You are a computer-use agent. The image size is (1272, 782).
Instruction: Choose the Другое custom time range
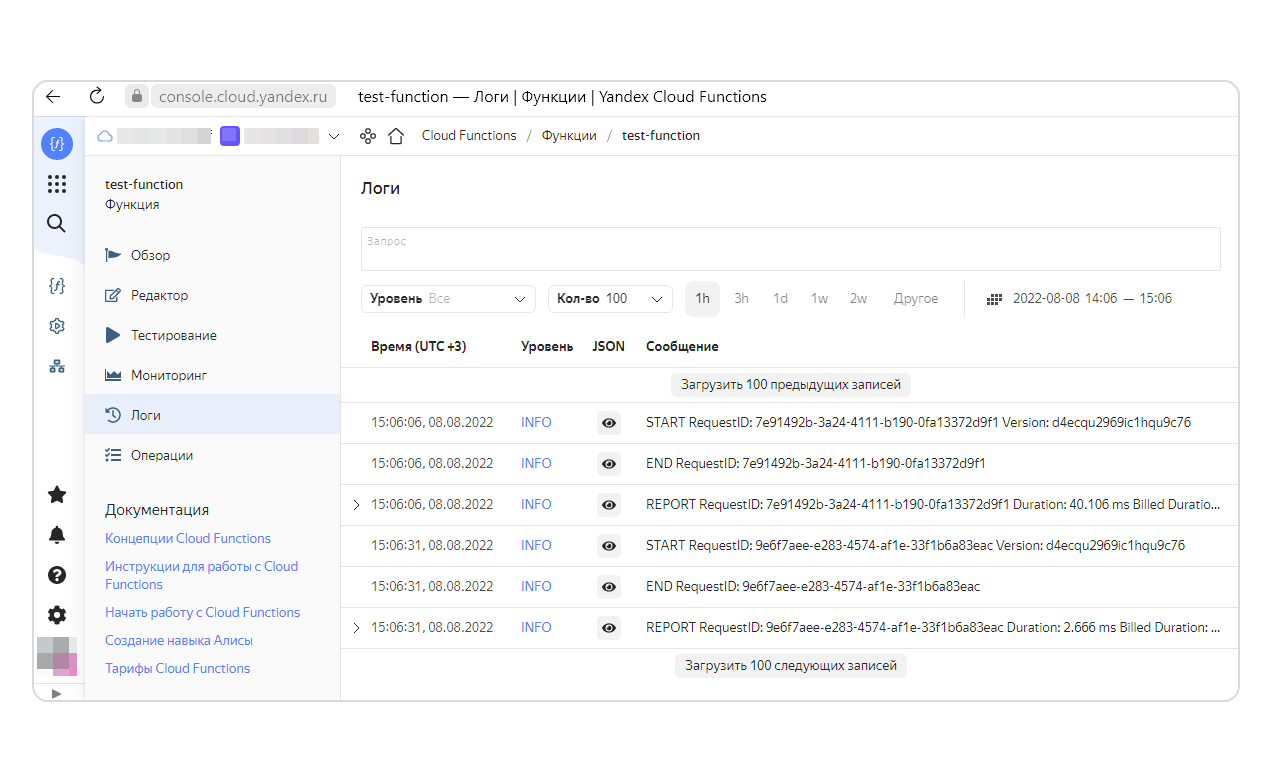916,298
